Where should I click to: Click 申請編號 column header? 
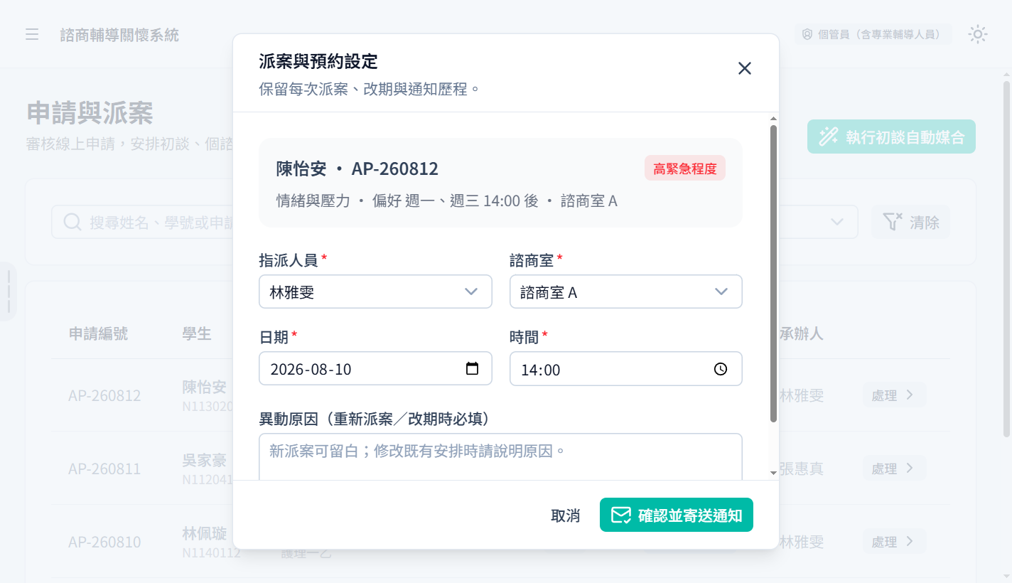[98, 334]
